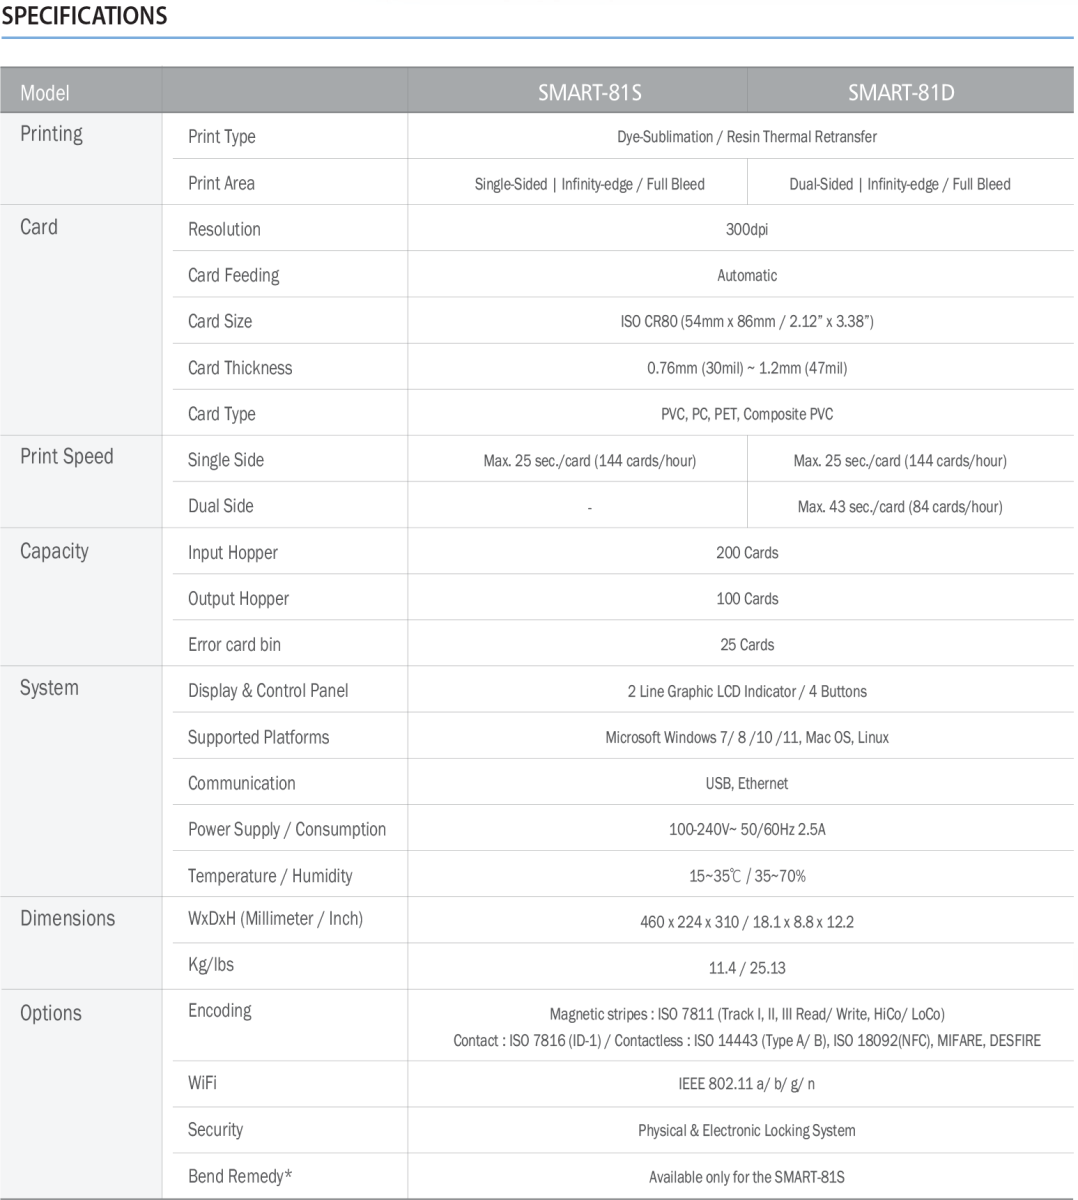The image size is (1078, 1200).
Task: Click the "Card Feeding" row label
Action: point(234,275)
